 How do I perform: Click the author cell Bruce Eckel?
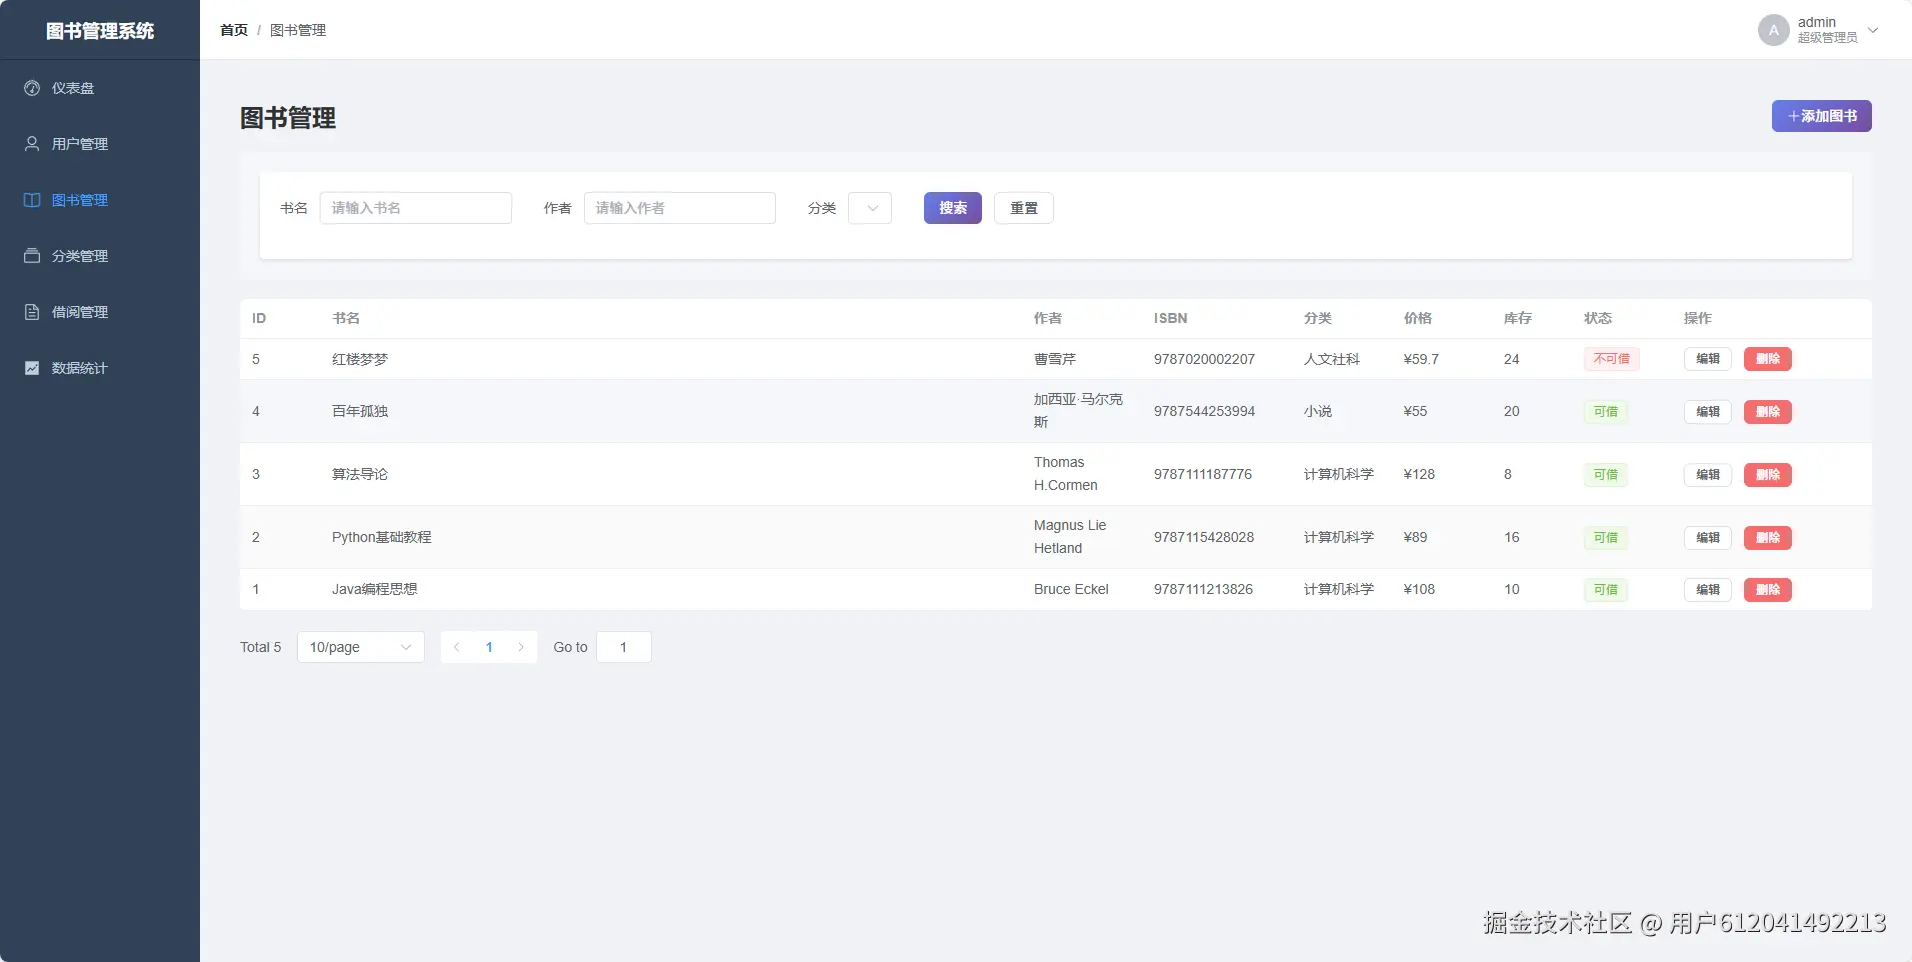[x=1071, y=589]
